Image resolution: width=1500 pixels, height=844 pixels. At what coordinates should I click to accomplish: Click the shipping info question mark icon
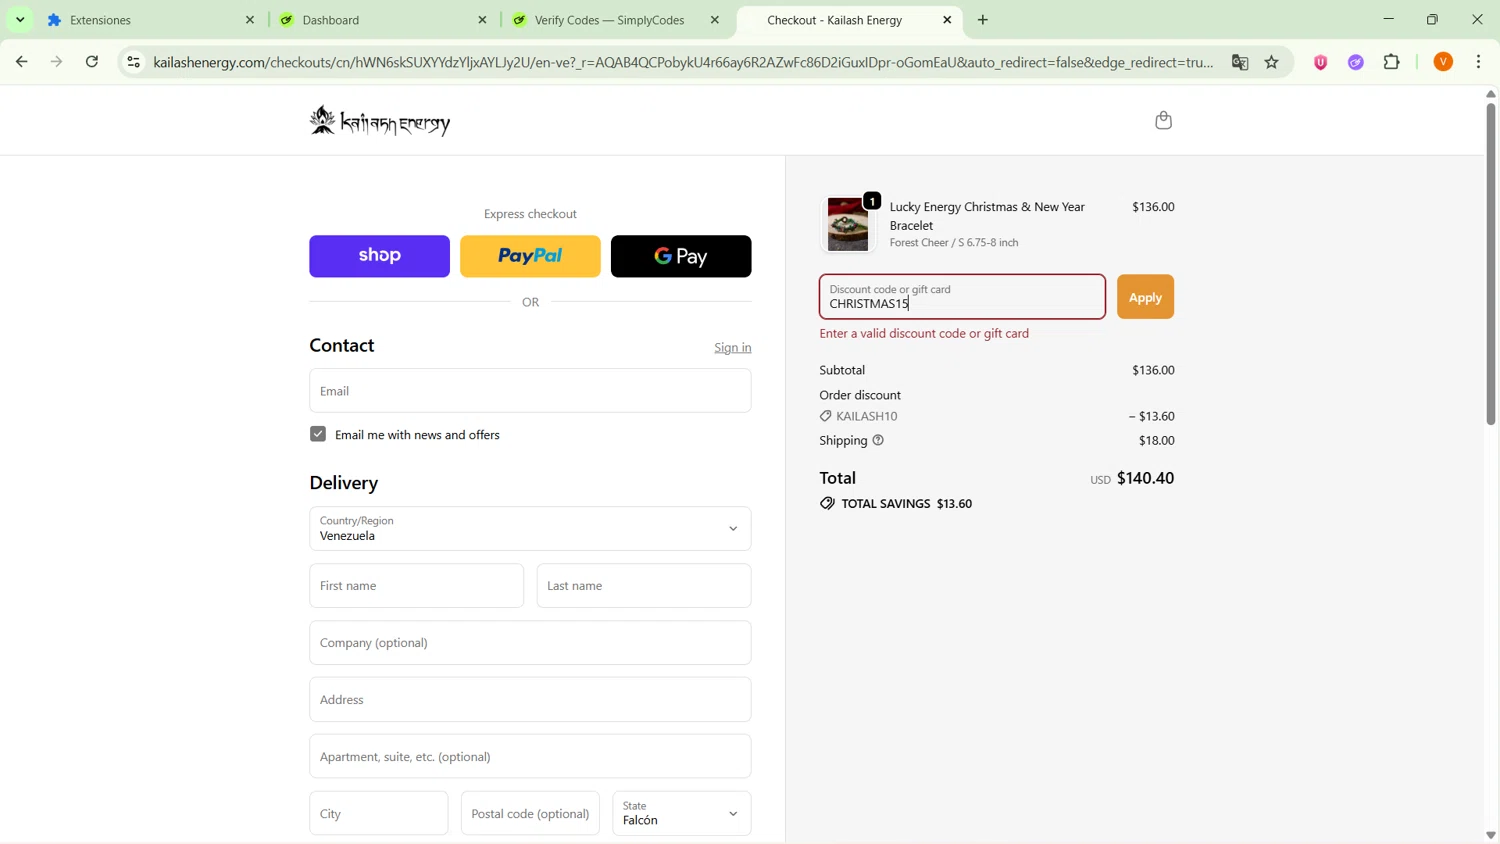(x=878, y=441)
